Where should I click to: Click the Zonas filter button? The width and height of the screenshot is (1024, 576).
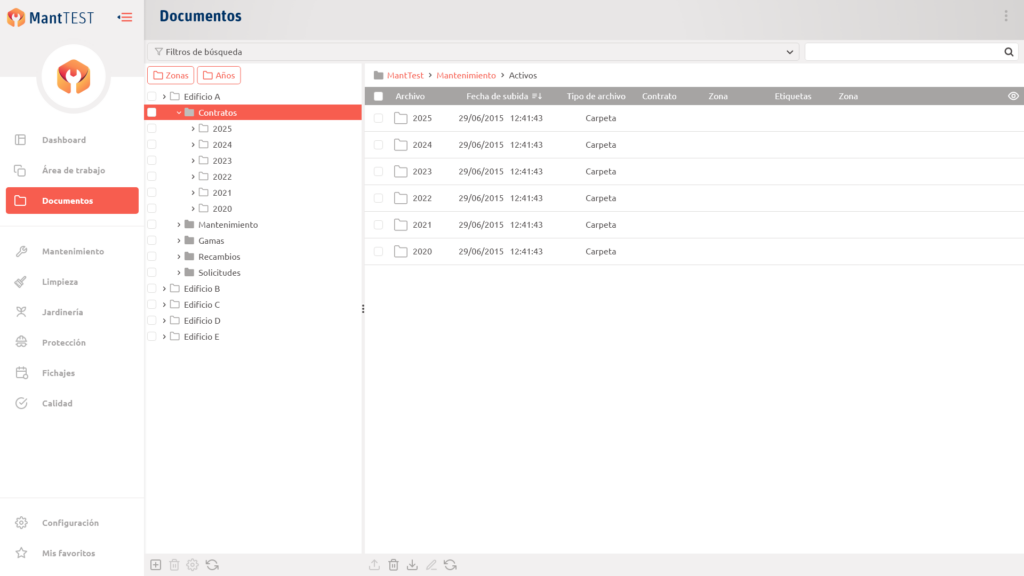(170, 75)
